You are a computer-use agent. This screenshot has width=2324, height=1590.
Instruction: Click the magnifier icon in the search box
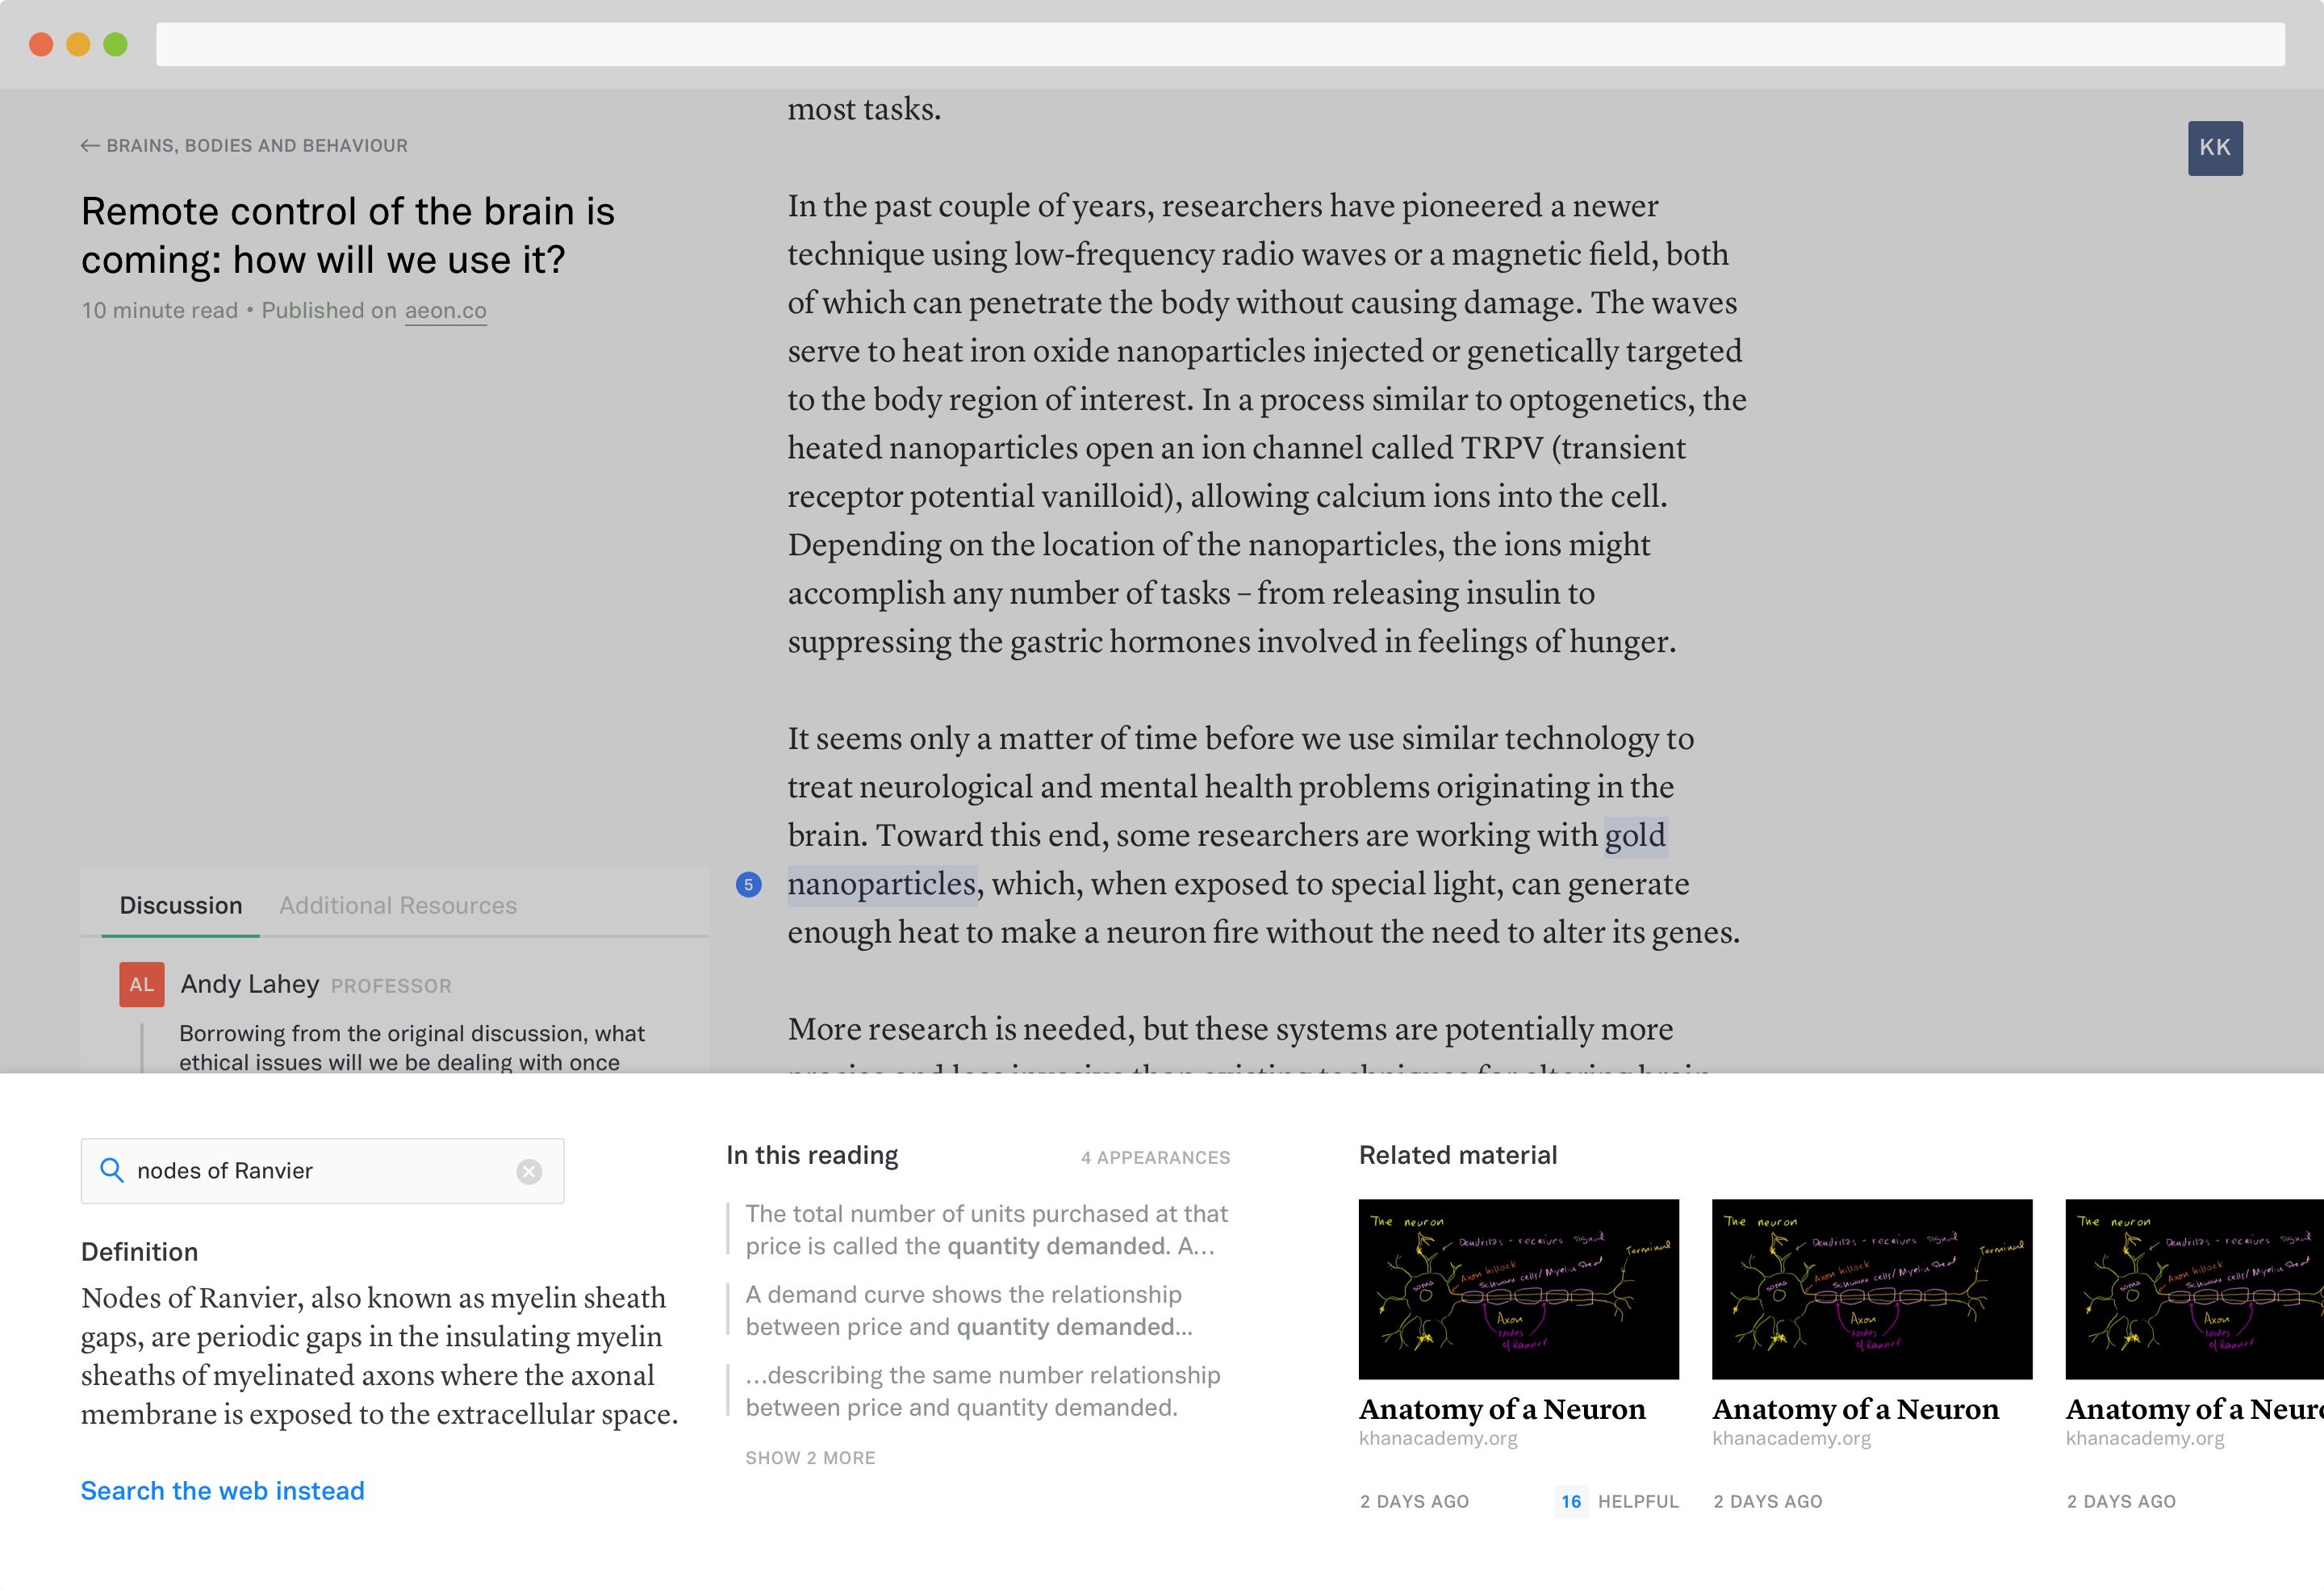112,1170
